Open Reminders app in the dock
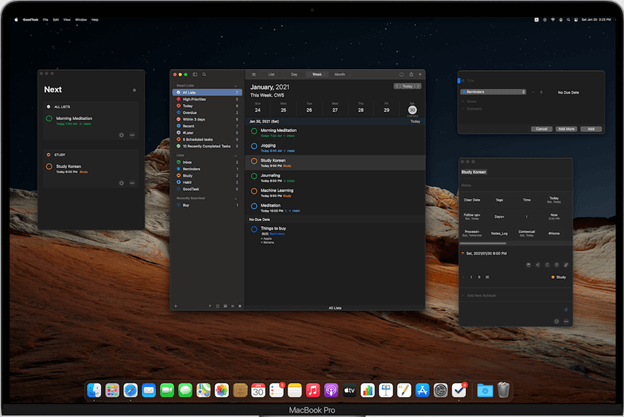 click(x=277, y=390)
